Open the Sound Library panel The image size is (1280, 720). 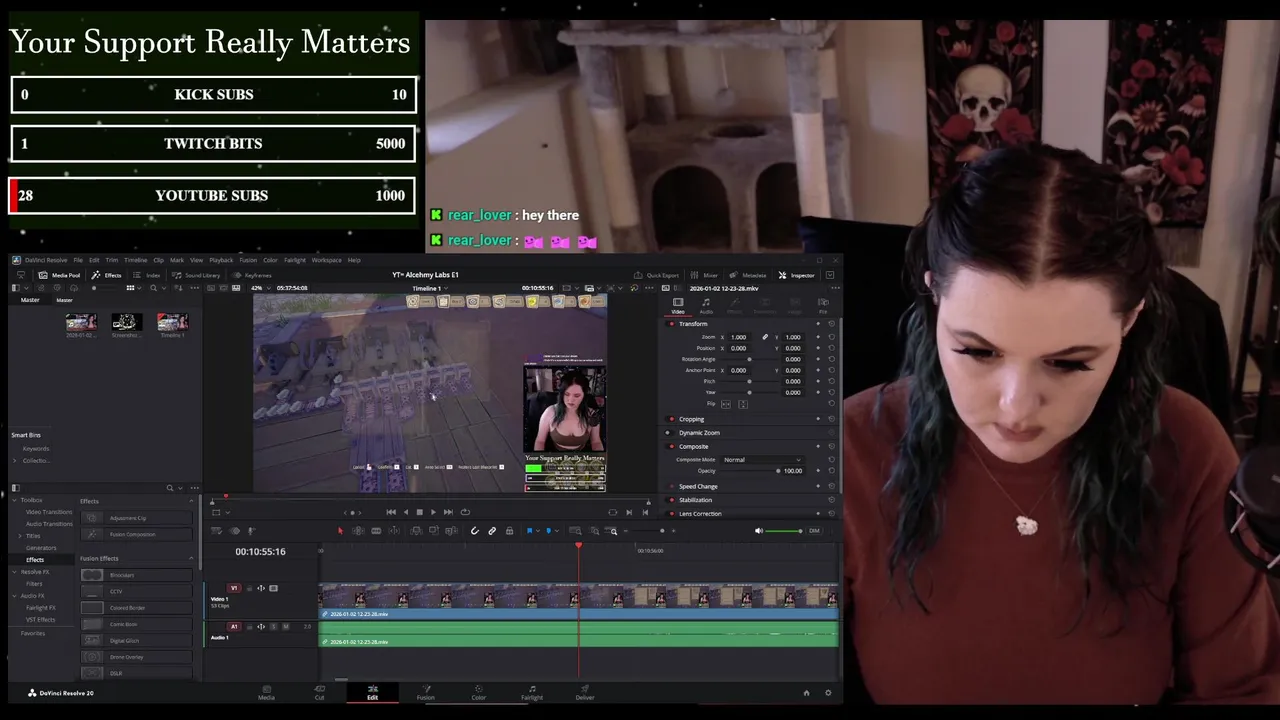click(196, 275)
